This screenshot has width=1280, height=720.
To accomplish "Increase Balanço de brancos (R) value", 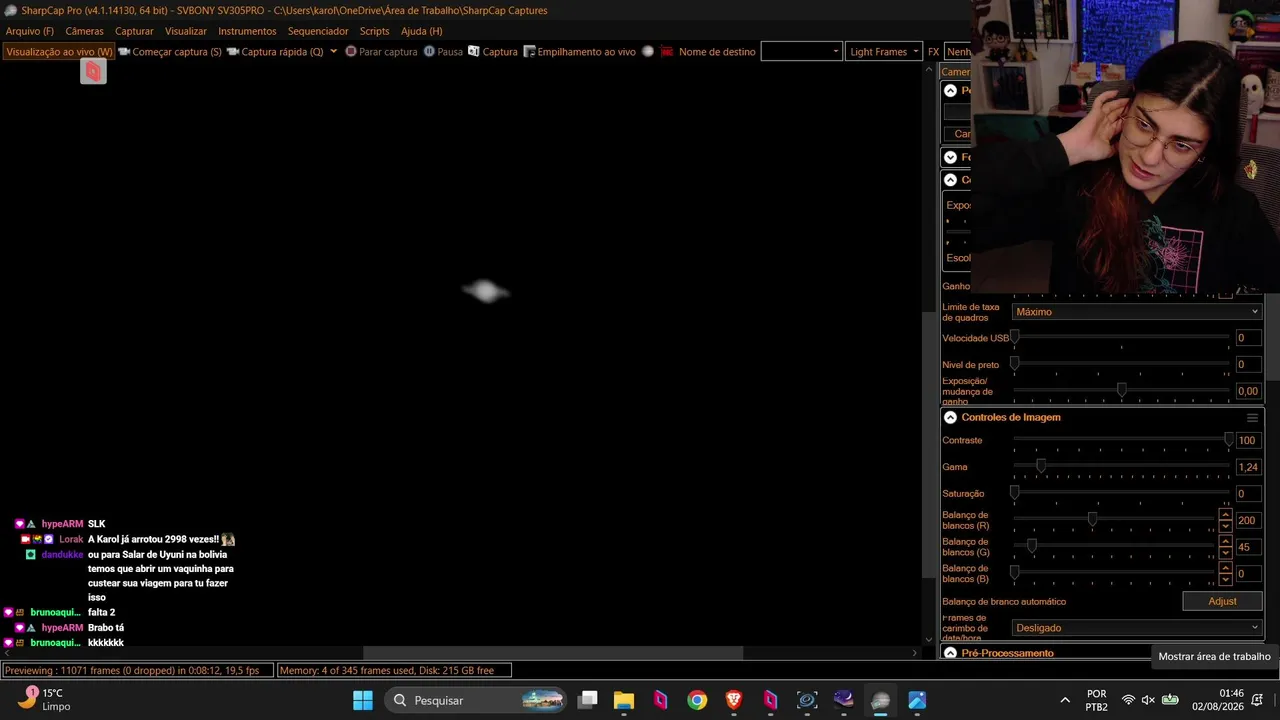I will pyautogui.click(x=1225, y=515).
